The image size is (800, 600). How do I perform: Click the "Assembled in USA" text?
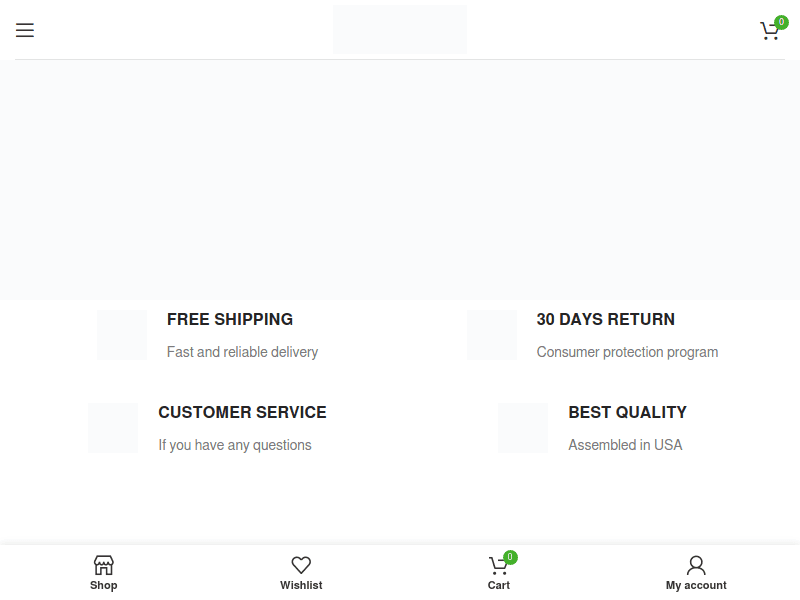tap(625, 445)
